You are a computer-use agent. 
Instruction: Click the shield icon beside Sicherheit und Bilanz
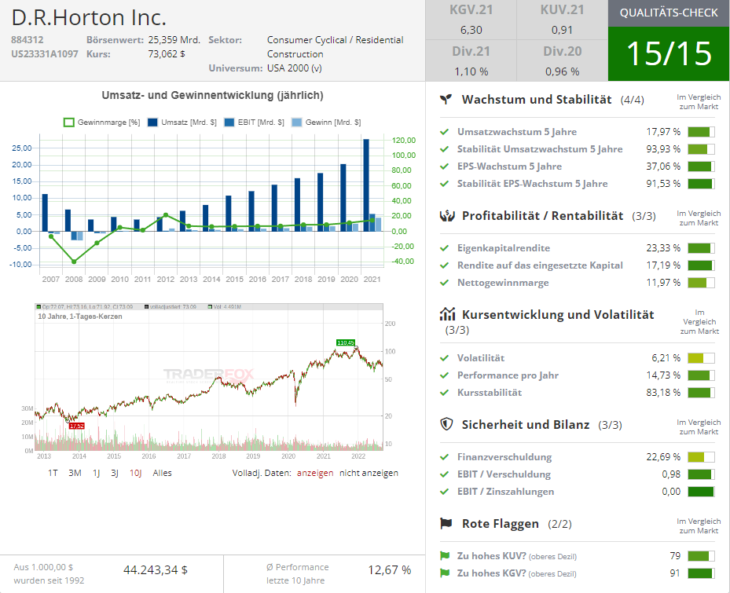pyautogui.click(x=445, y=424)
